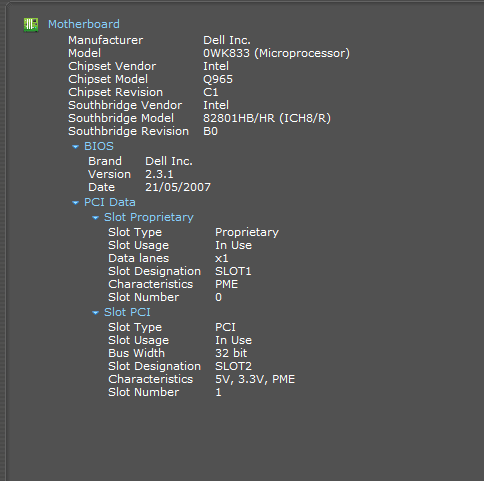This screenshot has height=481, width=484.
Task: Select Slot Number value 1
Action: tap(218, 392)
